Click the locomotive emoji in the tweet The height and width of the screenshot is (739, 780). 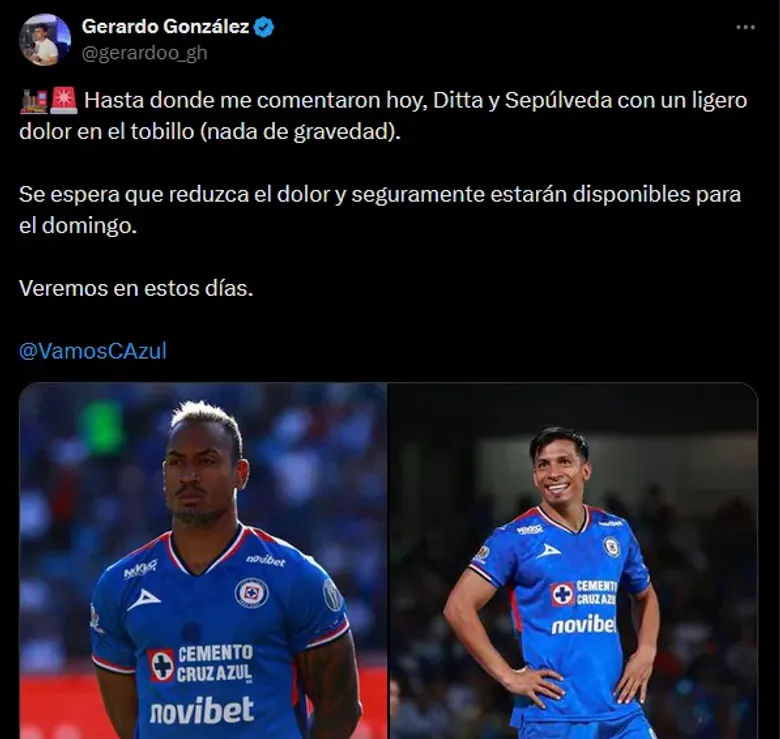point(34,100)
